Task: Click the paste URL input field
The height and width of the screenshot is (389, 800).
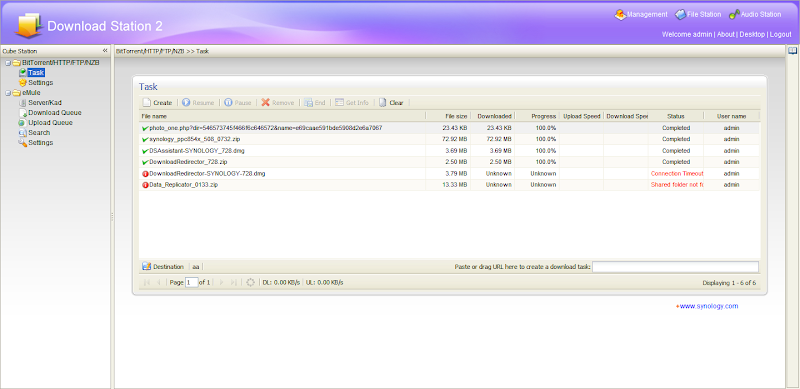Action: [676, 267]
